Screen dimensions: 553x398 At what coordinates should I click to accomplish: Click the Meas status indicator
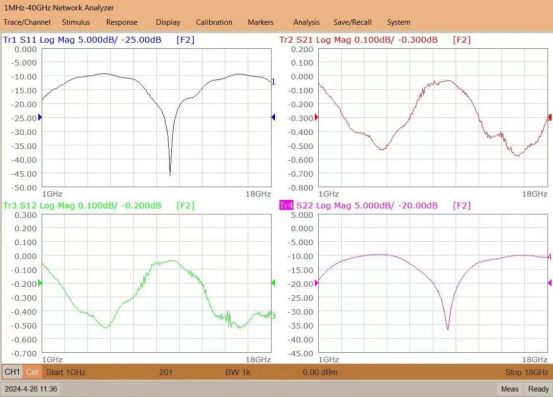[x=510, y=389]
